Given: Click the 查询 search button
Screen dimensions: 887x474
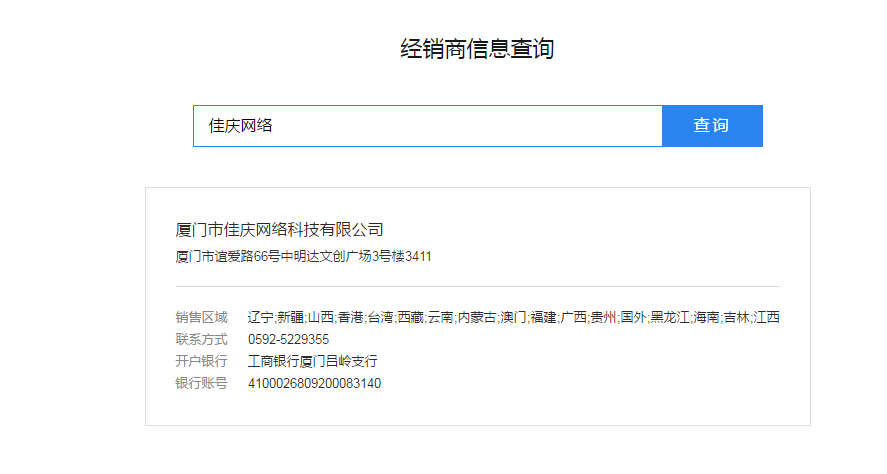Looking at the screenshot, I should [x=712, y=126].
